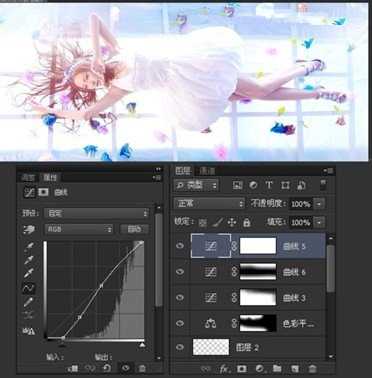The height and width of the screenshot is (378, 372).
Task: Click lock transparent pixels icon
Action: pos(203,223)
